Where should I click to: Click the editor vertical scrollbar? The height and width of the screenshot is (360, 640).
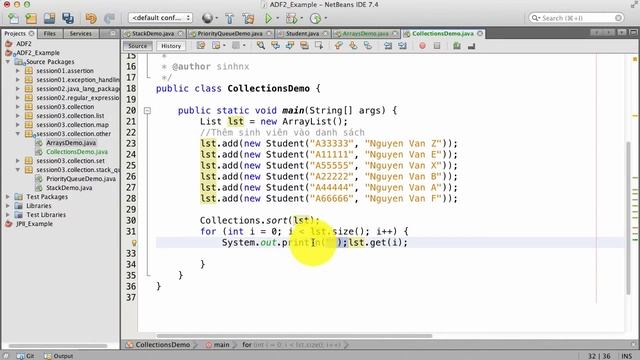tap(628, 217)
